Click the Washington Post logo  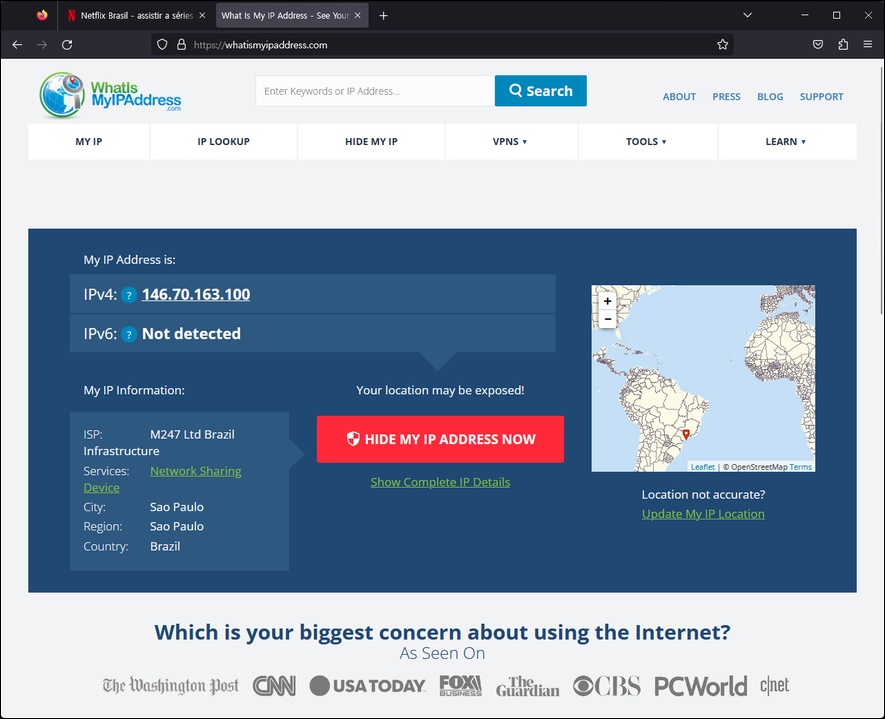170,686
